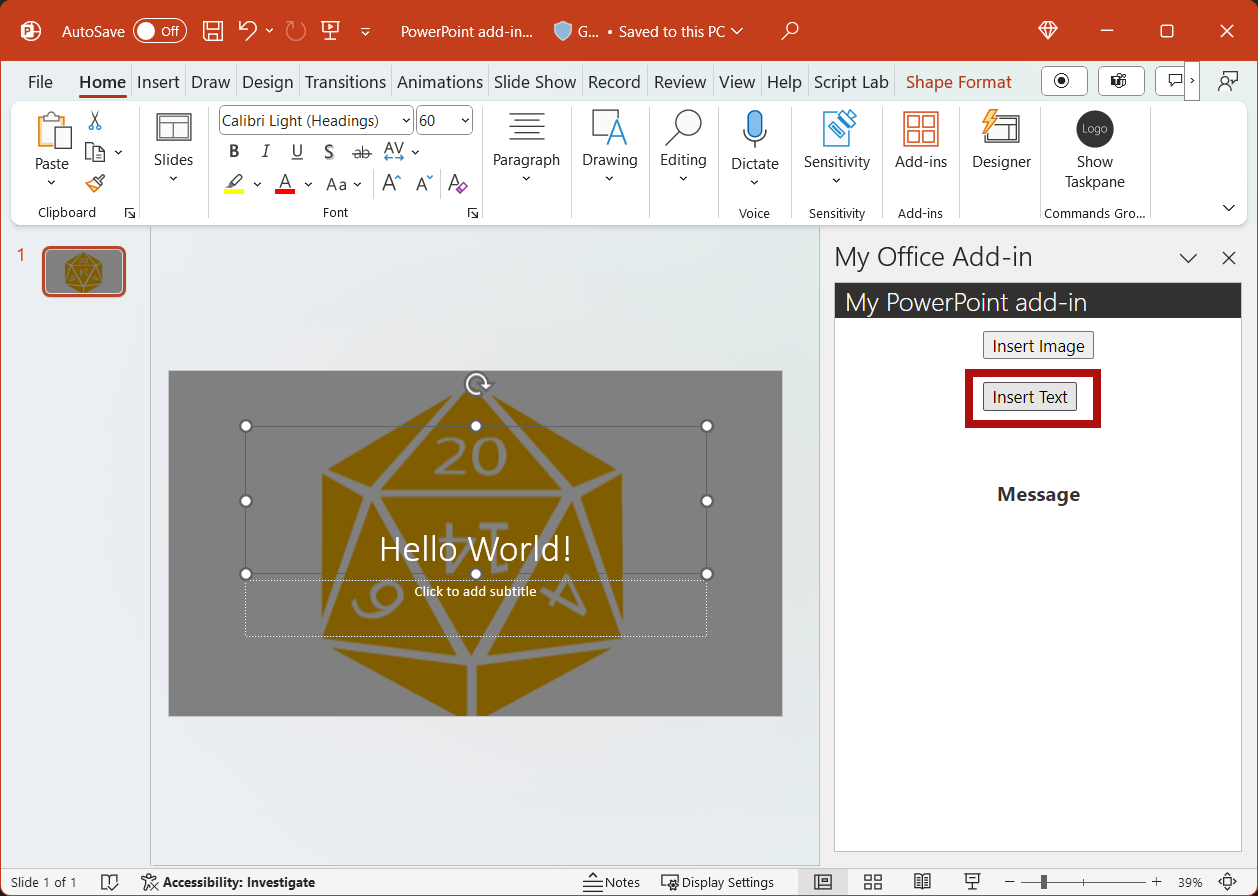Increase font size
Viewport: 1258px width, 896px height.
[x=391, y=184]
